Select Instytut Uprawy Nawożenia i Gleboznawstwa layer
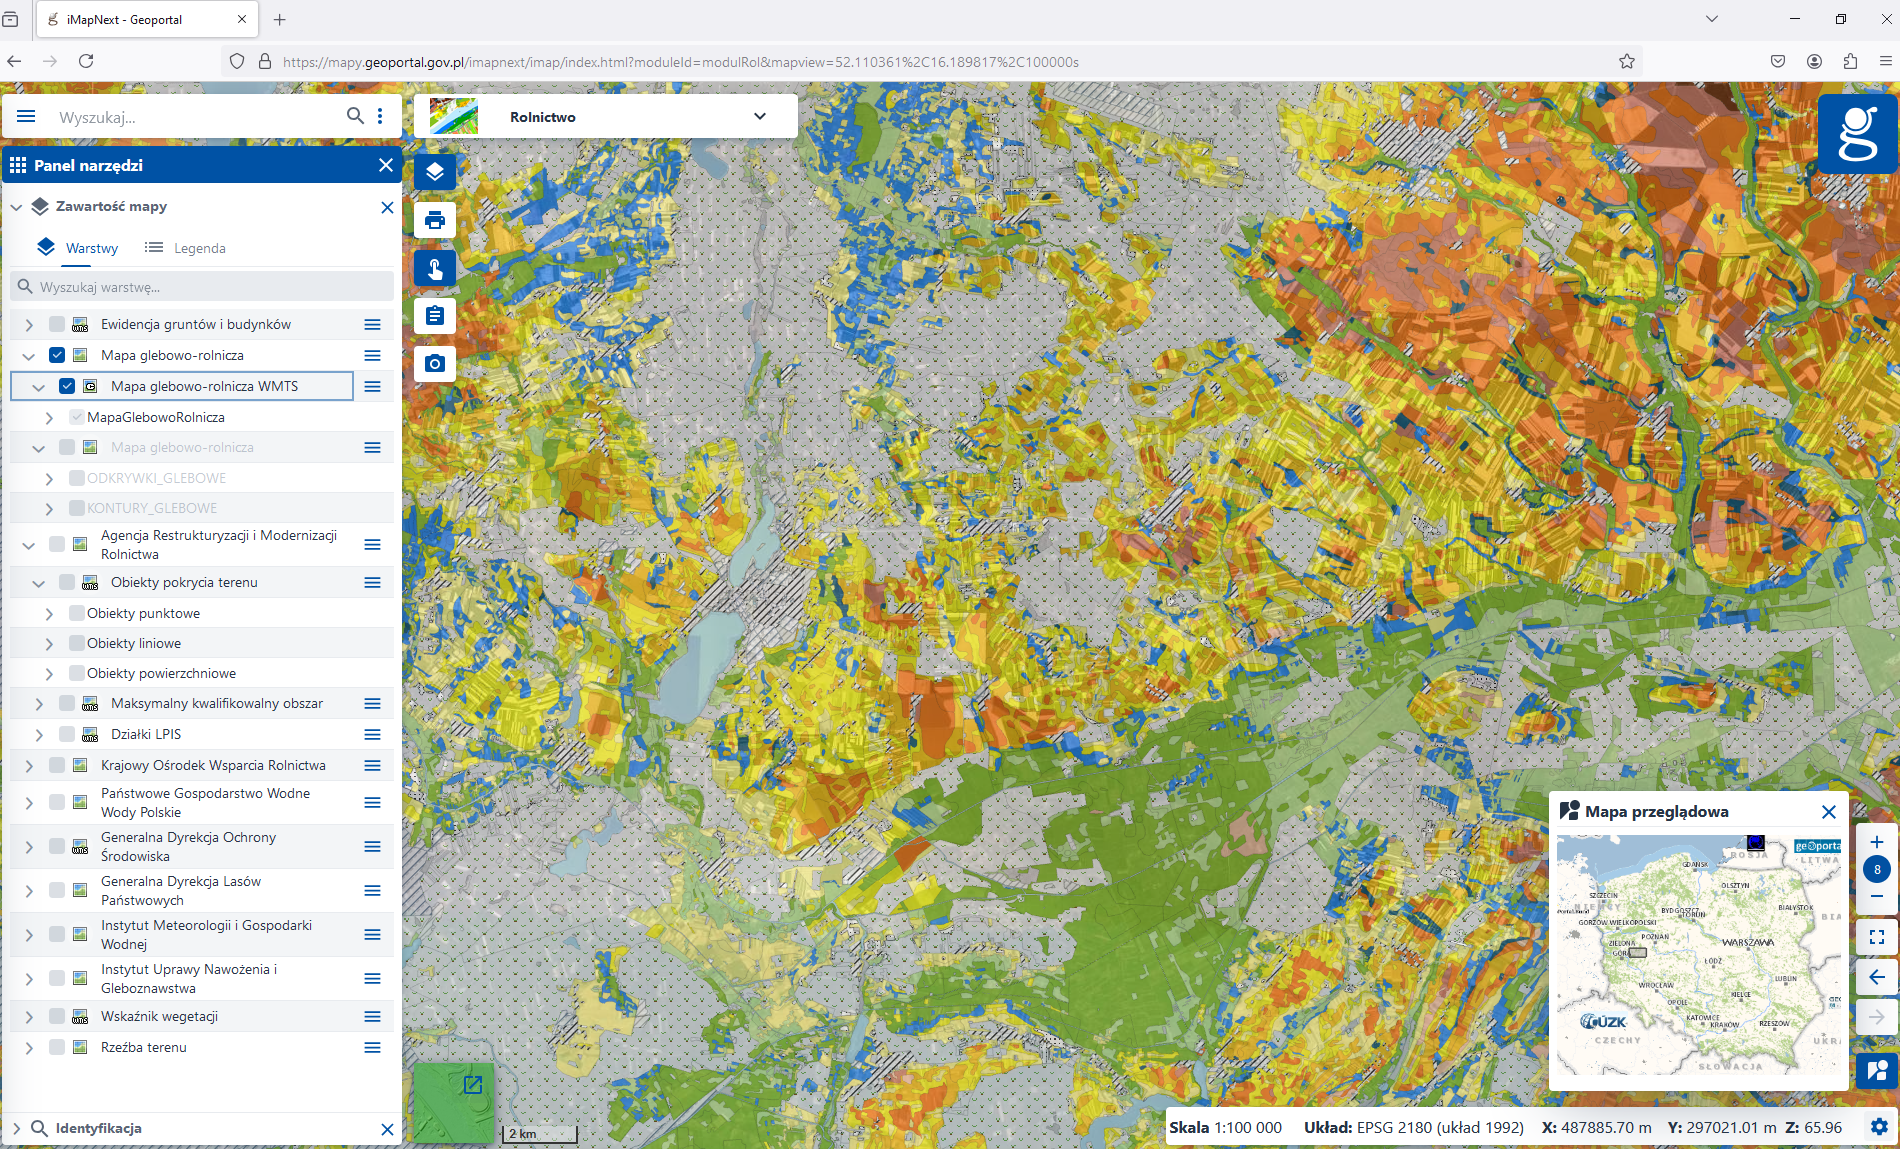This screenshot has width=1900, height=1149. coord(188,979)
